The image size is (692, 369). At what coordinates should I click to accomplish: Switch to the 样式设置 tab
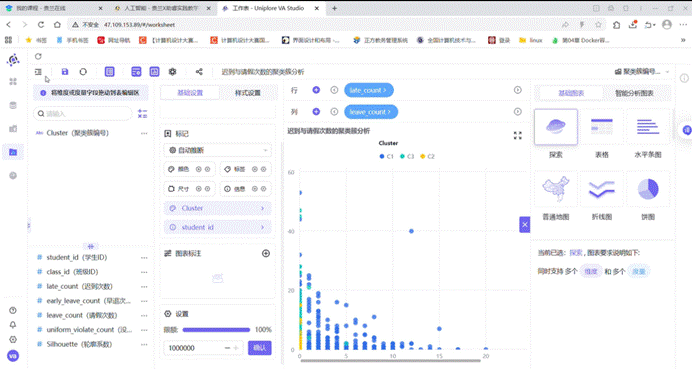pyautogui.click(x=248, y=93)
